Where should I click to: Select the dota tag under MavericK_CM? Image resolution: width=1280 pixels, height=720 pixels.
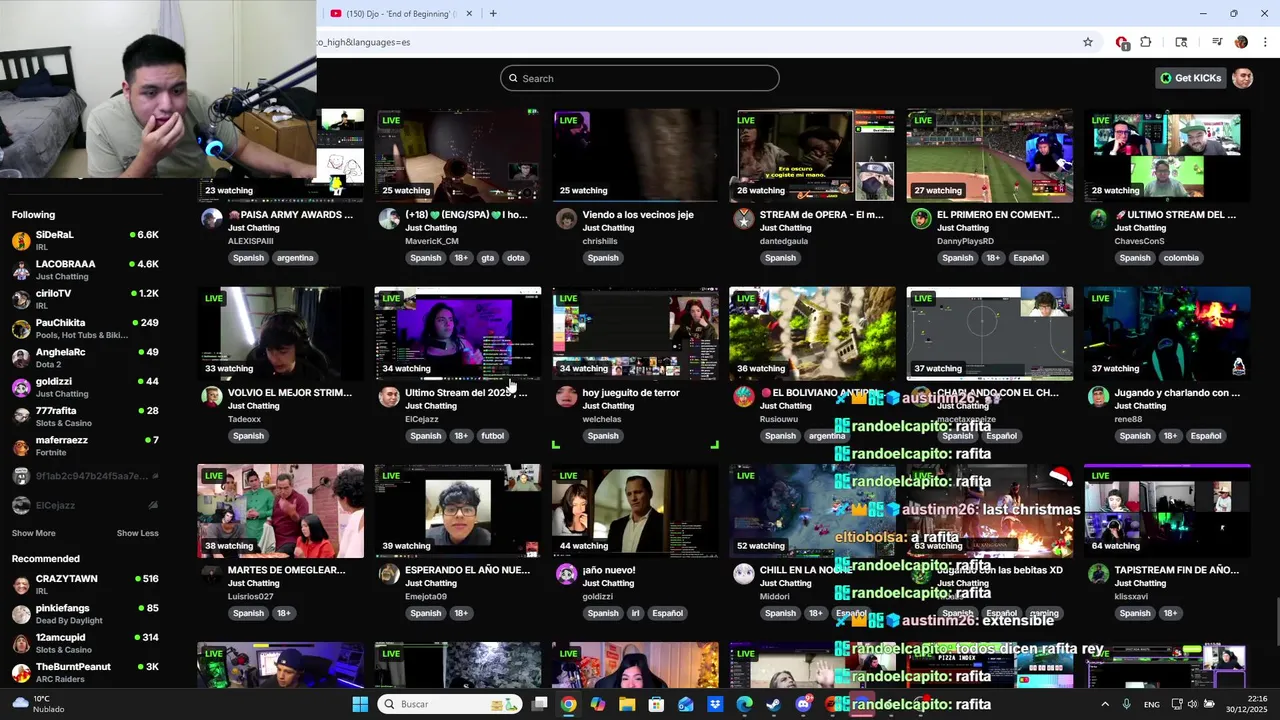pyautogui.click(x=515, y=258)
